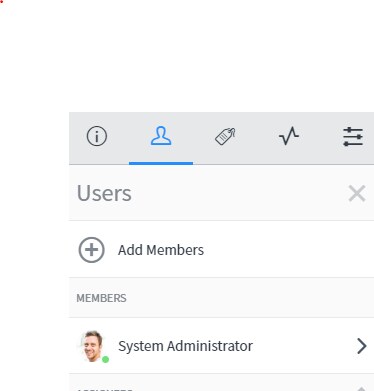The height and width of the screenshot is (391, 374).
Task: Click the small red dot at top-left corner
Action: 1,1
